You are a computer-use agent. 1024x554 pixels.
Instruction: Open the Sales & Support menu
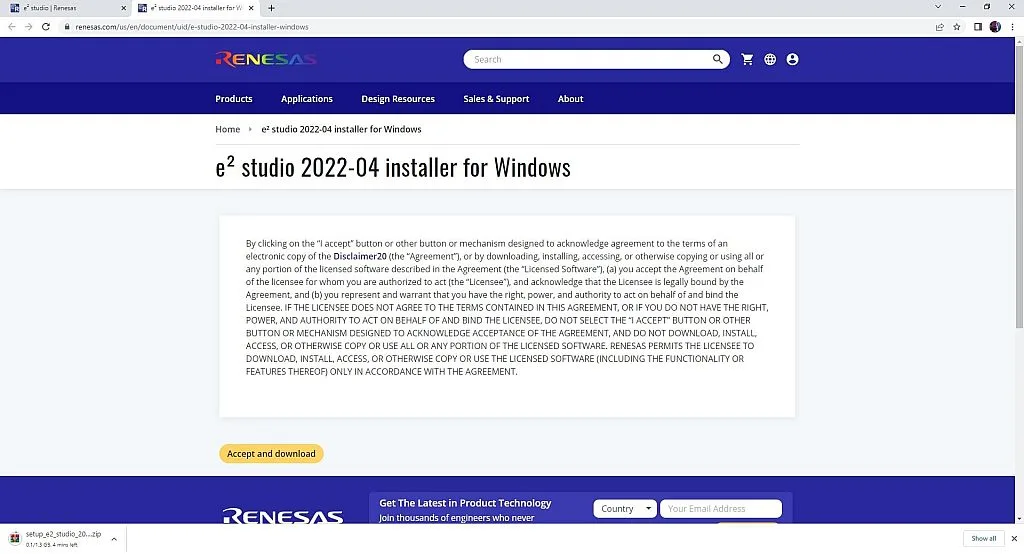pyautogui.click(x=496, y=99)
